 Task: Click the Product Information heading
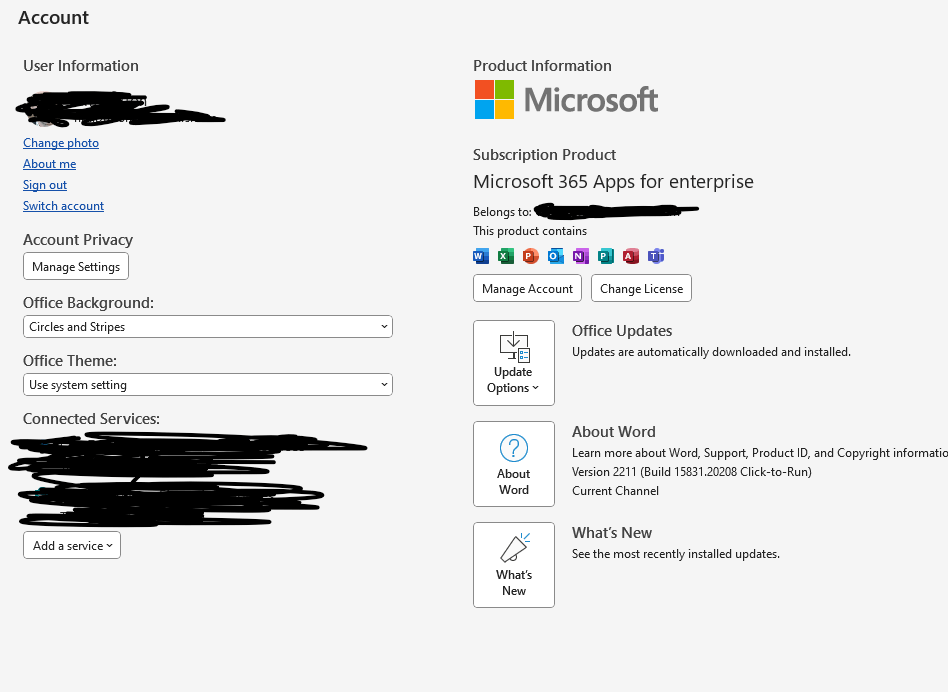[x=542, y=65]
